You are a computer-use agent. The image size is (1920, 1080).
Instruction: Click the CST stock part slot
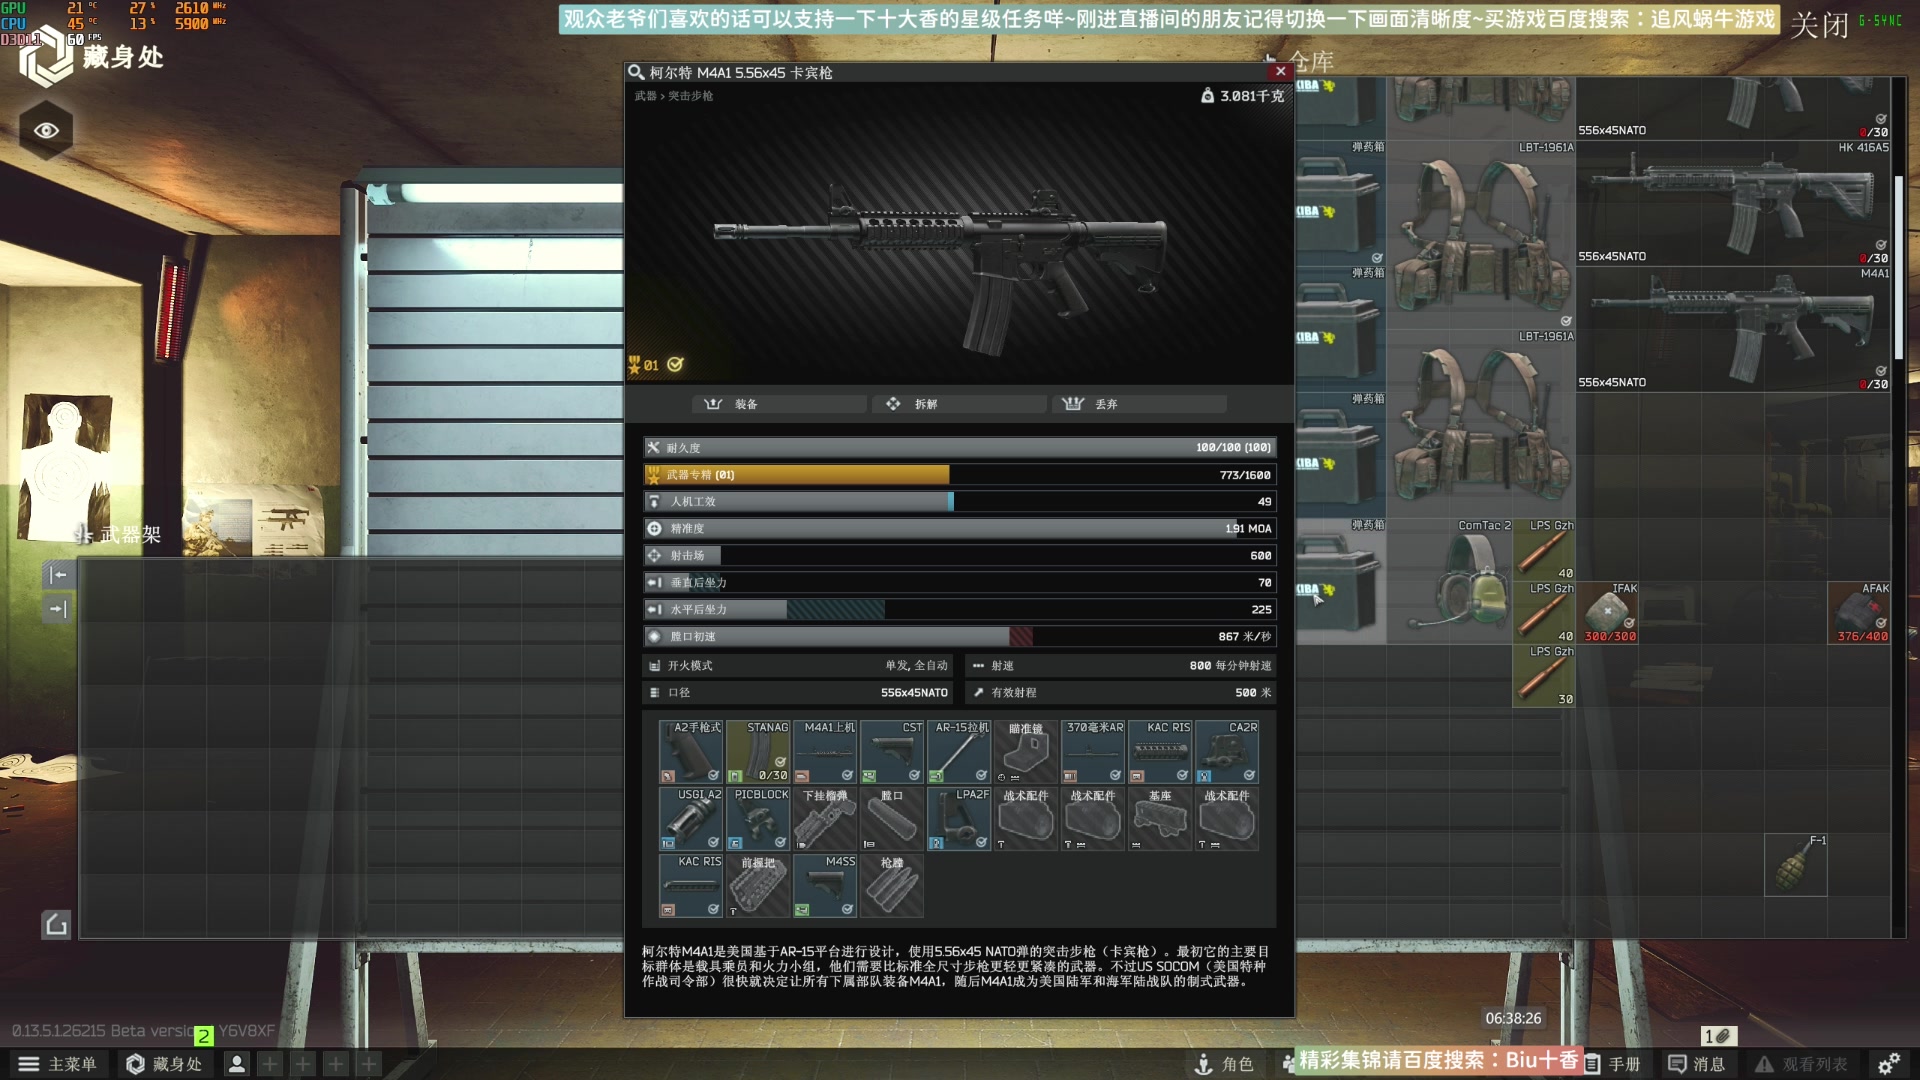[x=892, y=752]
